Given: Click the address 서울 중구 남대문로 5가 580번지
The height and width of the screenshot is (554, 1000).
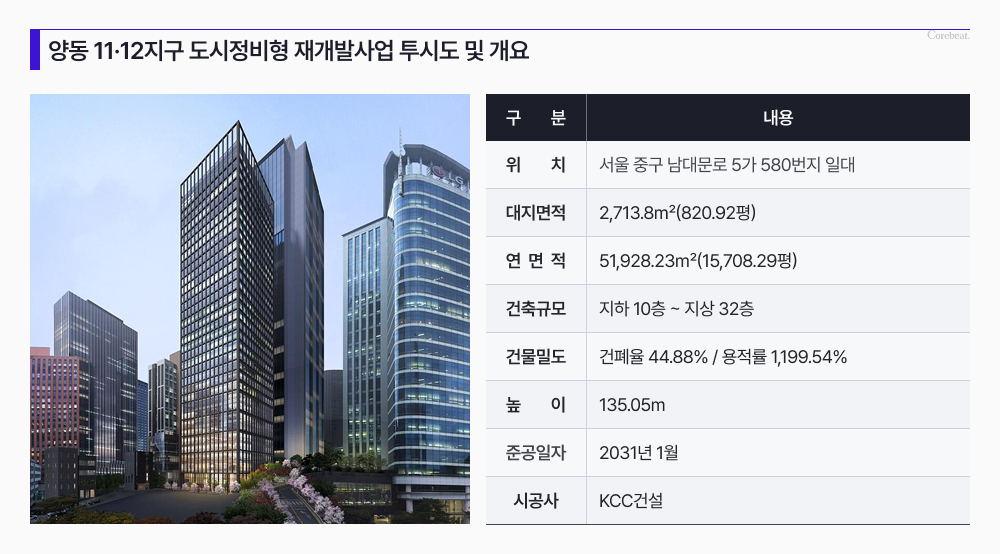Looking at the screenshot, I should click(x=727, y=165).
